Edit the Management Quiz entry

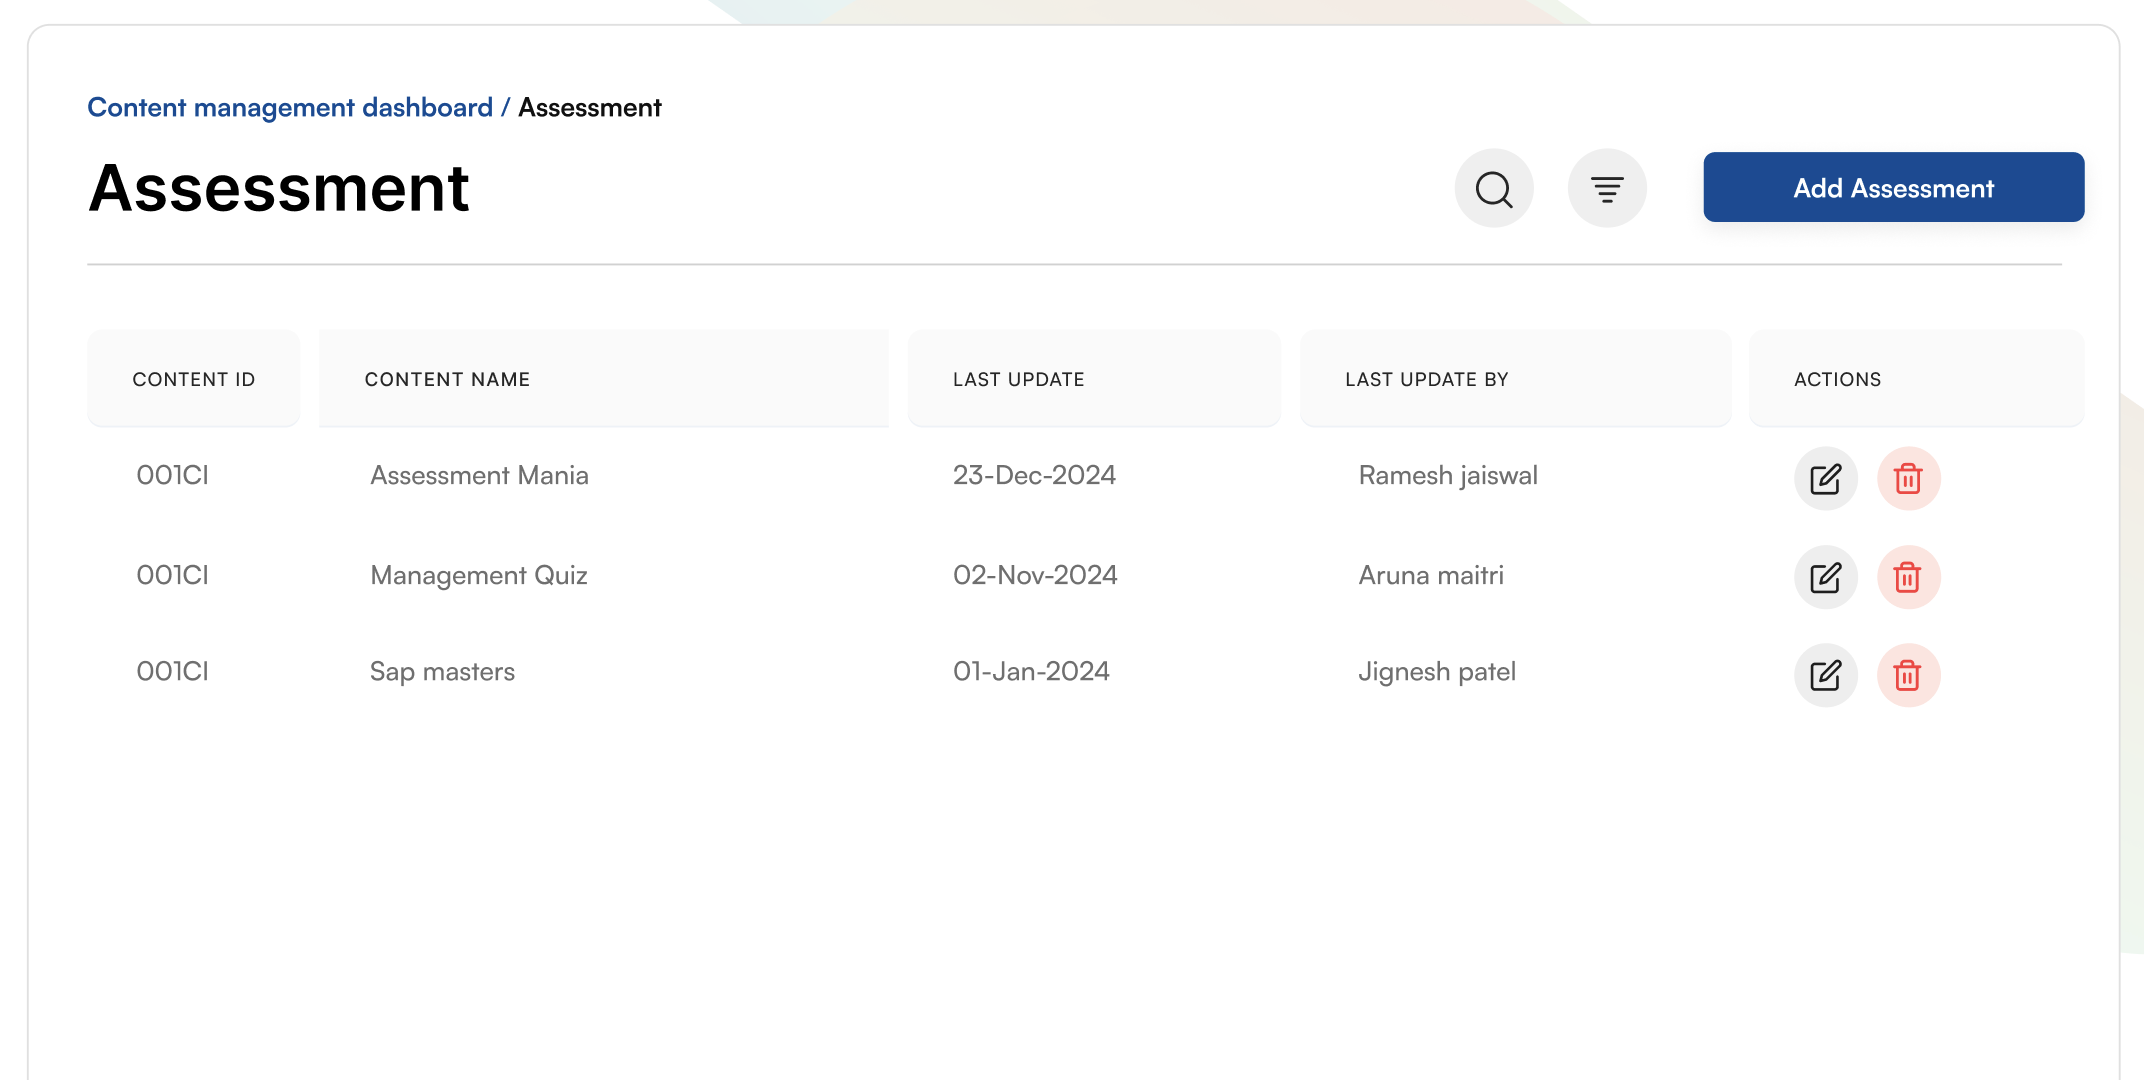coord(1825,577)
